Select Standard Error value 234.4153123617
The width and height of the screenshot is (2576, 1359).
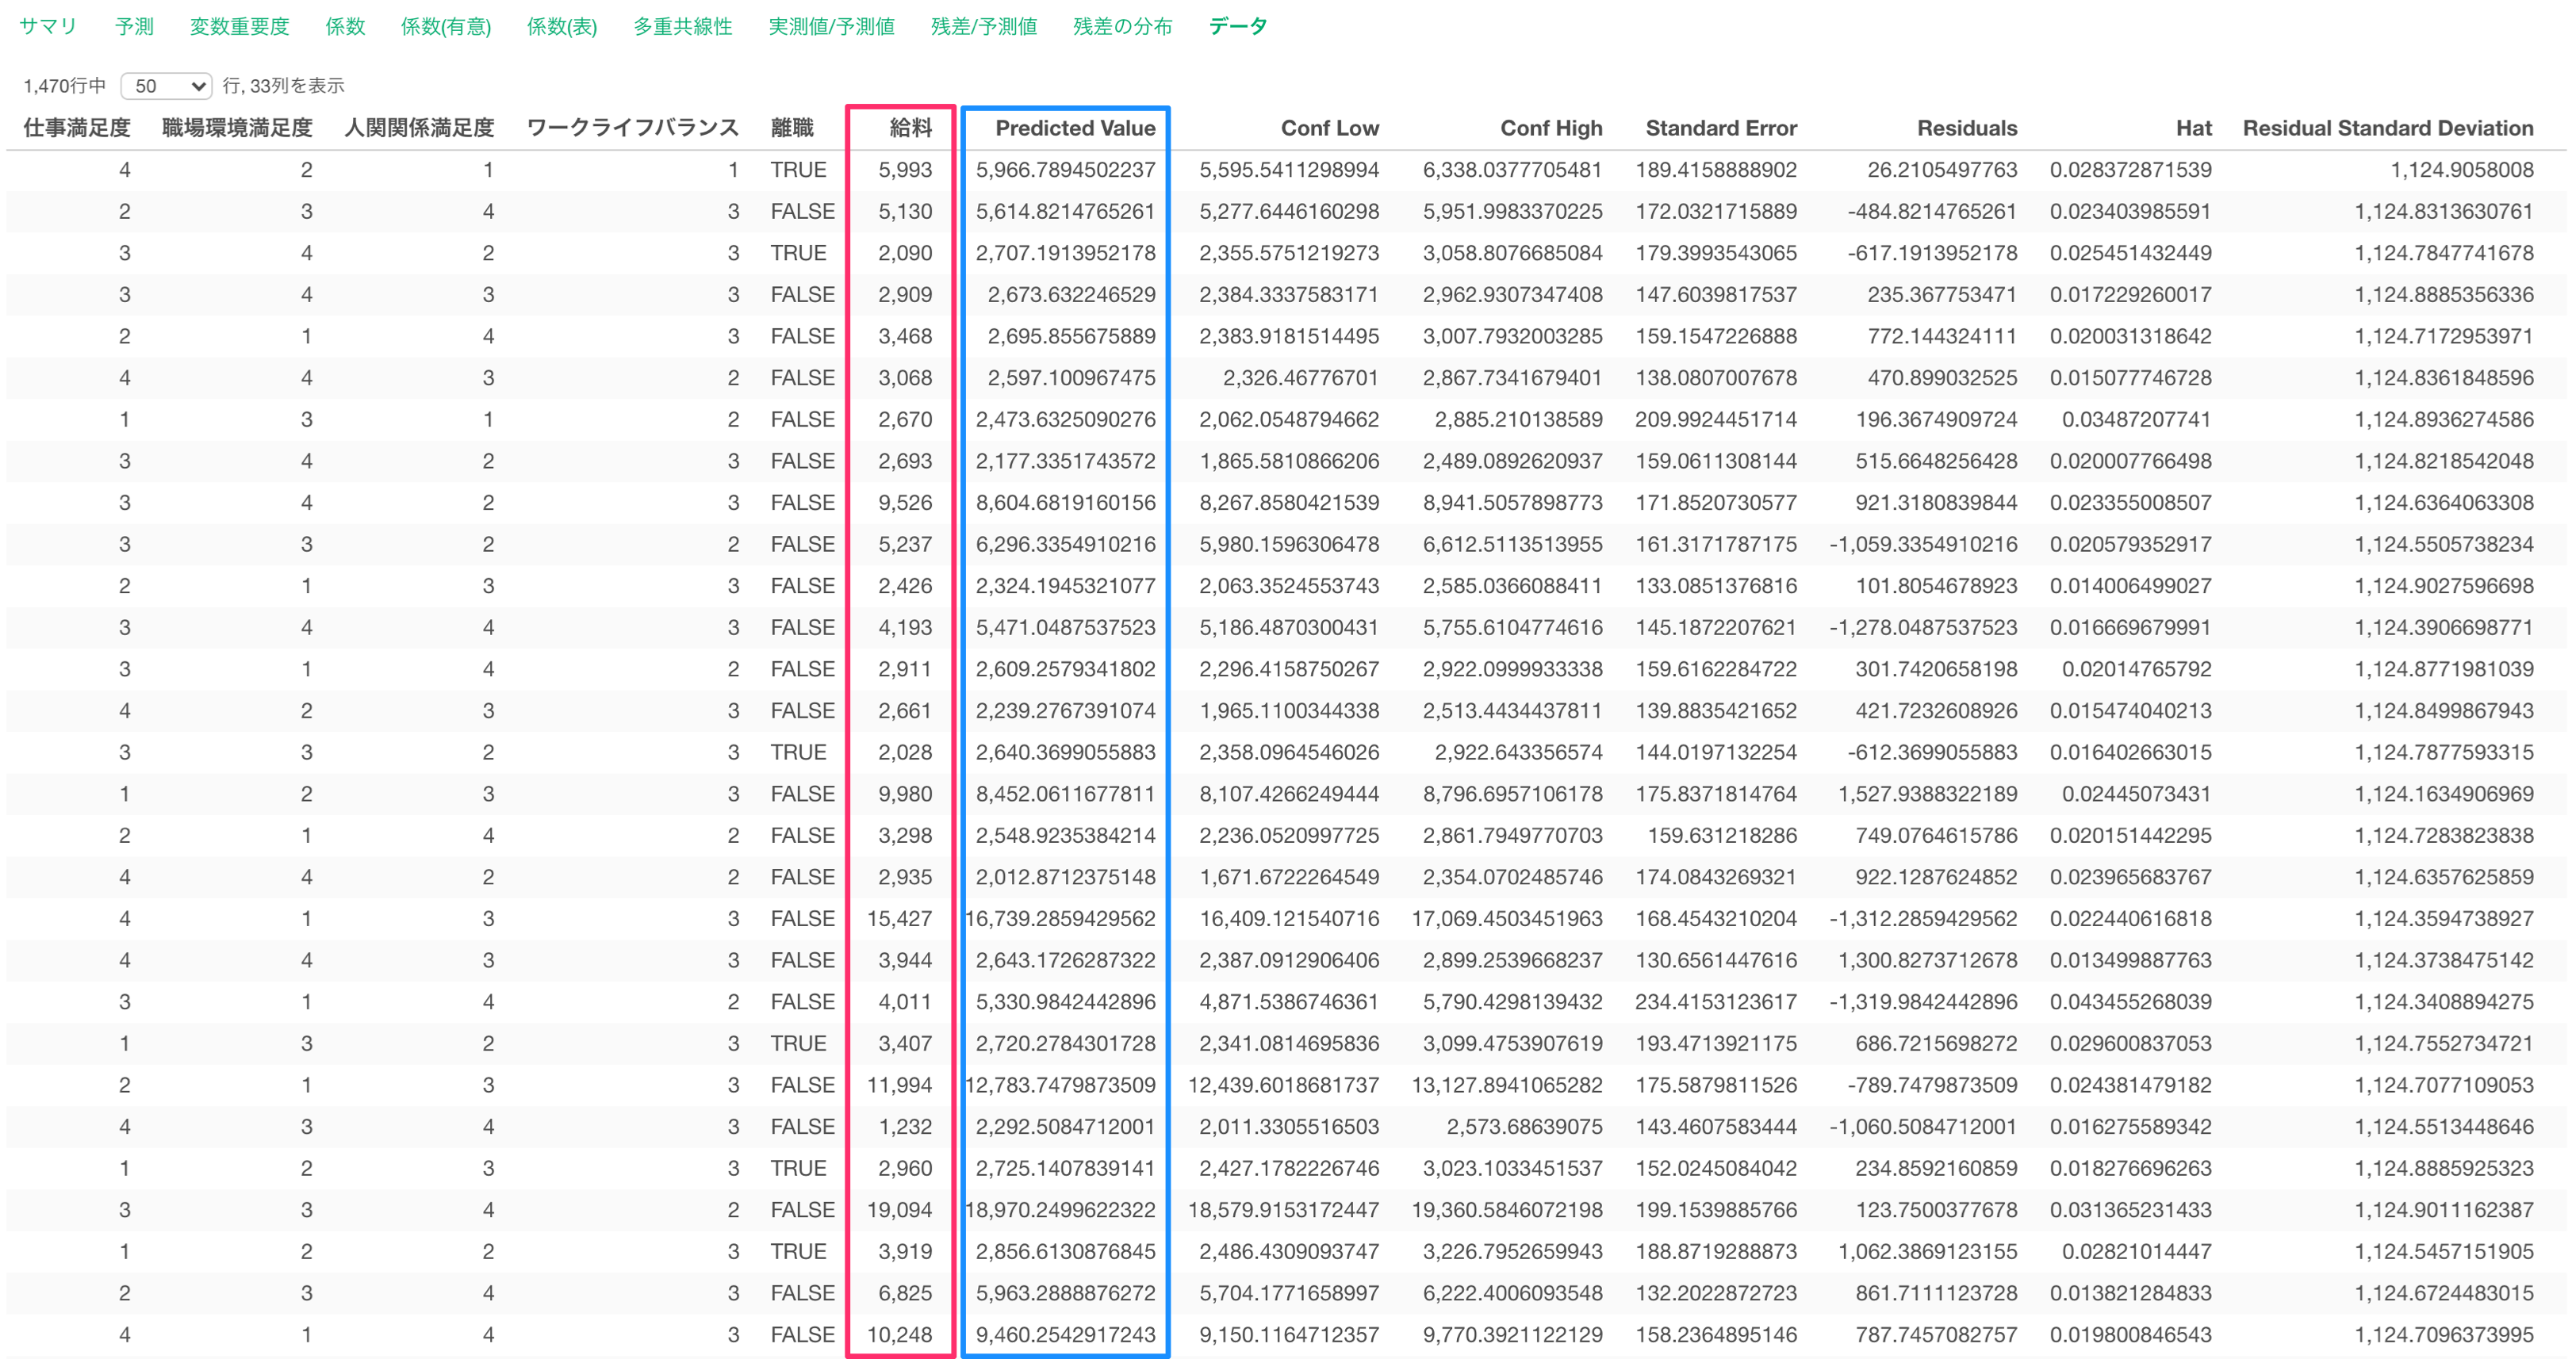(x=1716, y=1001)
